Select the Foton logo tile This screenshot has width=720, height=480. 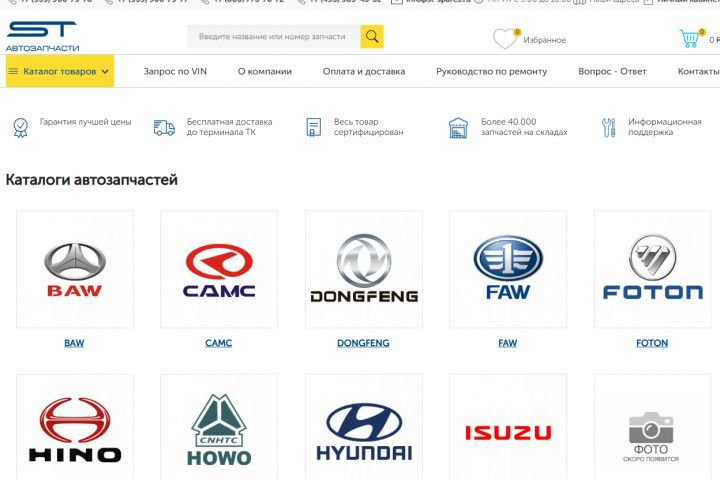(x=652, y=269)
